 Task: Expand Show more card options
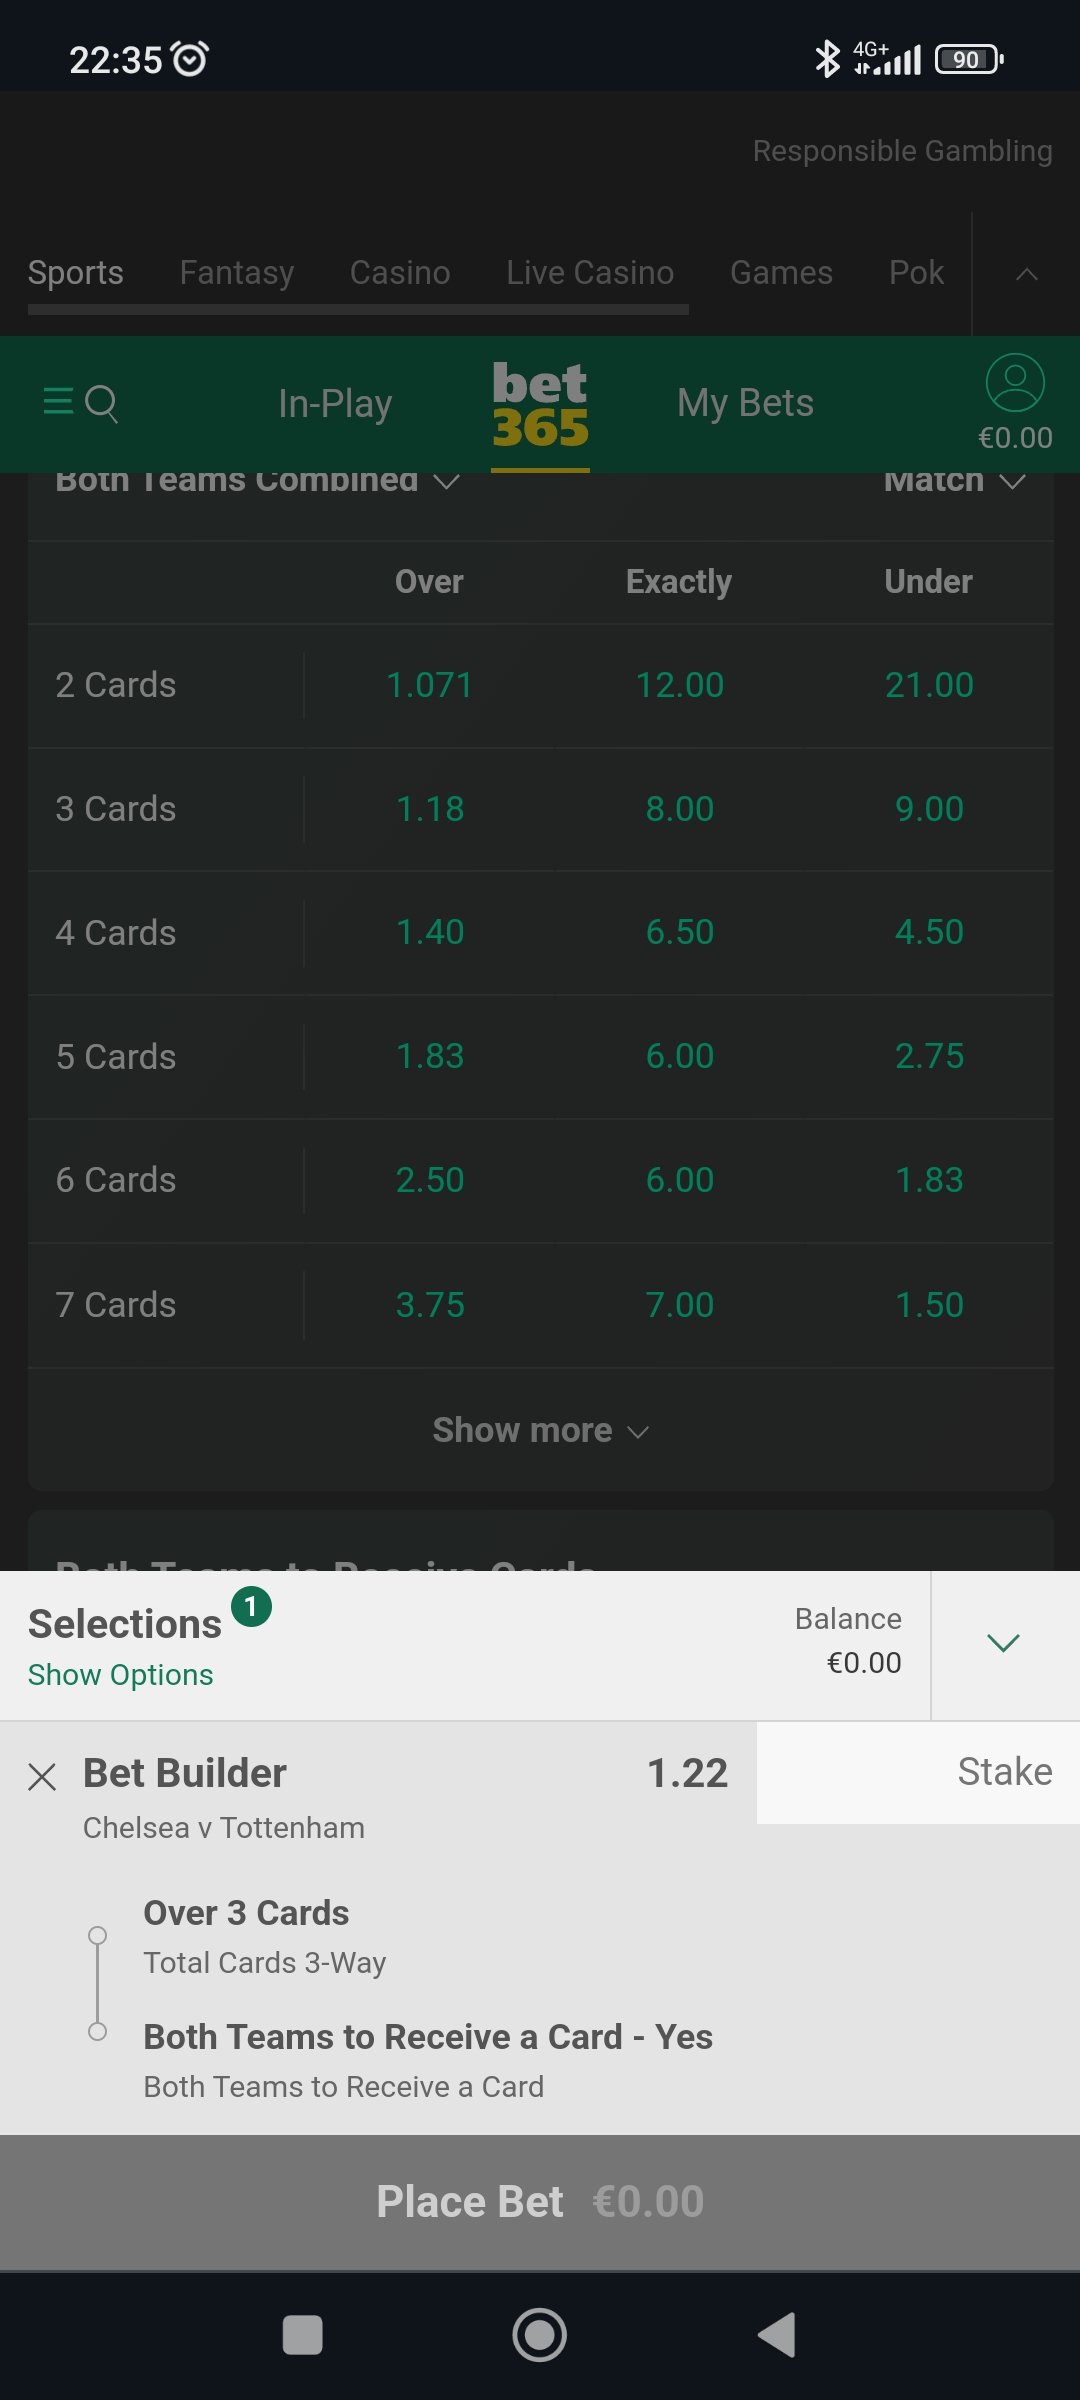tap(540, 1430)
